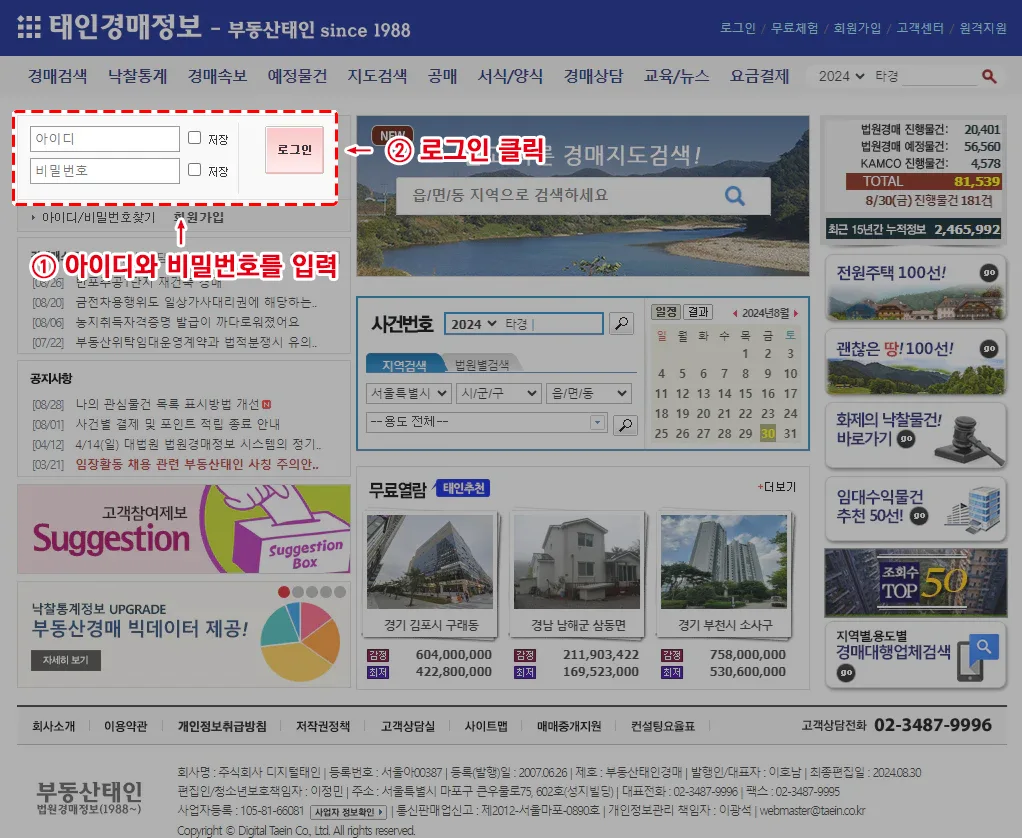
Task: Open the 고객참여제보 Suggestion banner
Action: (184, 529)
